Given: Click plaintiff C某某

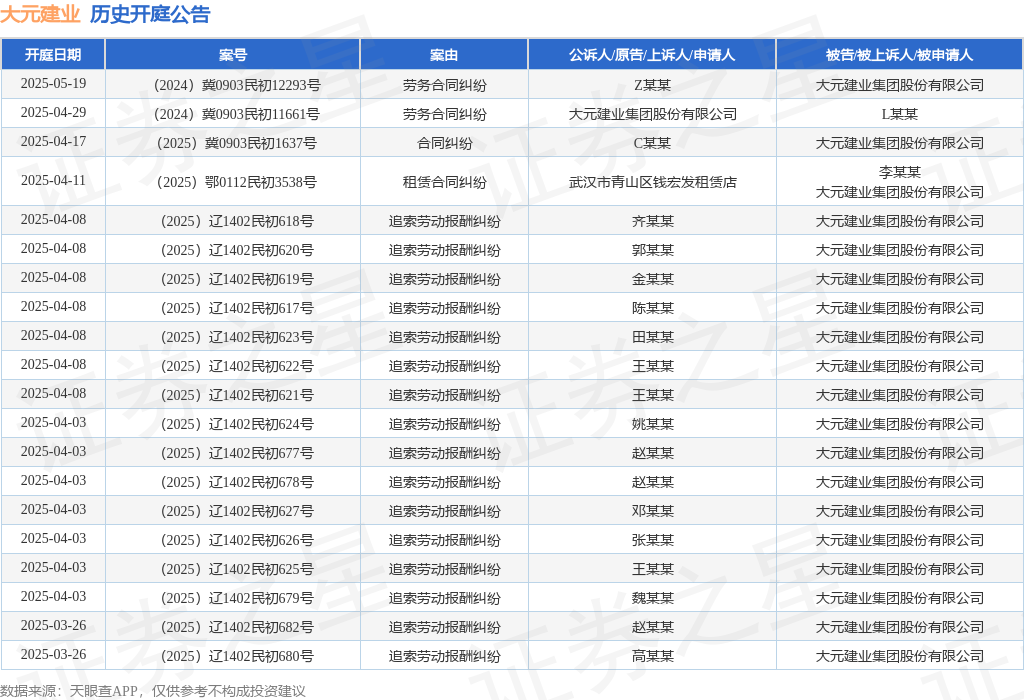Looking at the screenshot, I should click(x=652, y=143).
